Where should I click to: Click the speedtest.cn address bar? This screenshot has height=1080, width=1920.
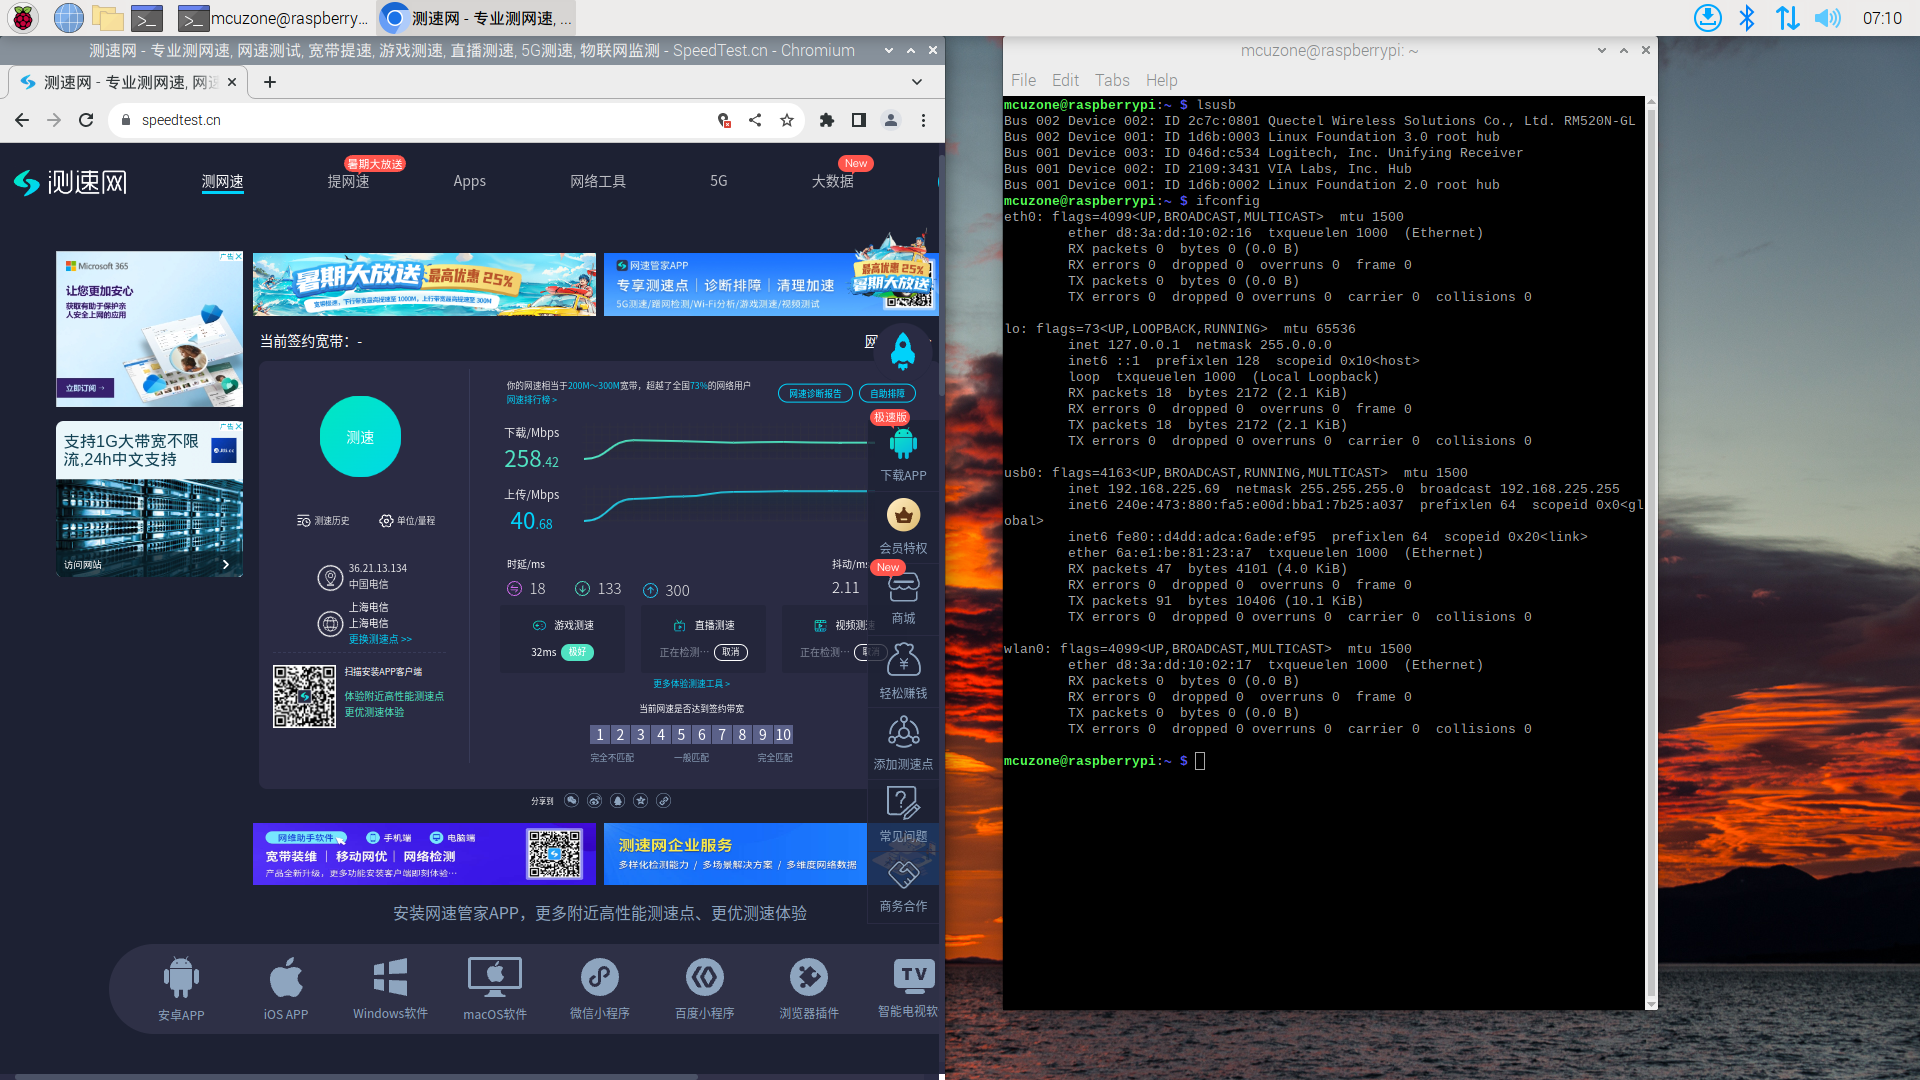(x=420, y=120)
